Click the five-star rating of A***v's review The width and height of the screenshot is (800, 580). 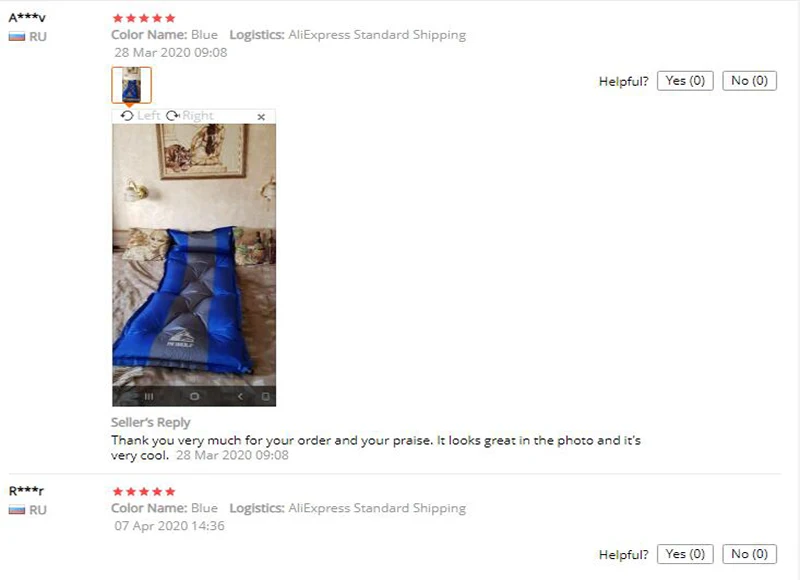coord(144,18)
